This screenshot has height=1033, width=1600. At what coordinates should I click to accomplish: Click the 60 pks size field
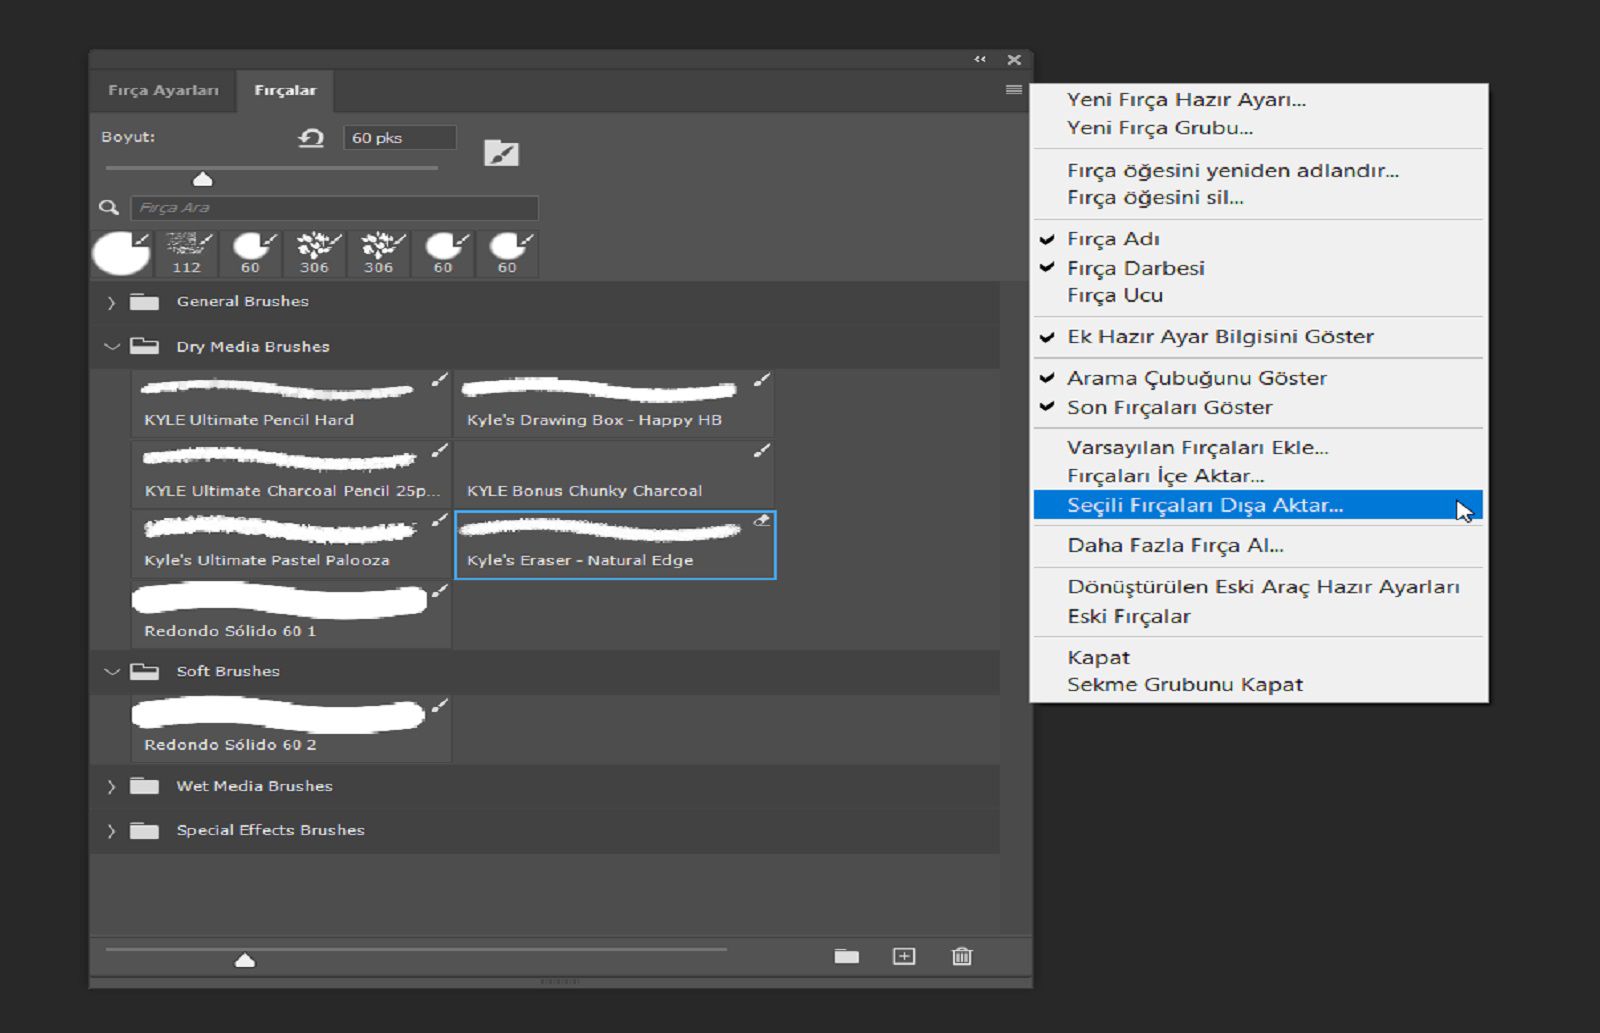click(400, 138)
